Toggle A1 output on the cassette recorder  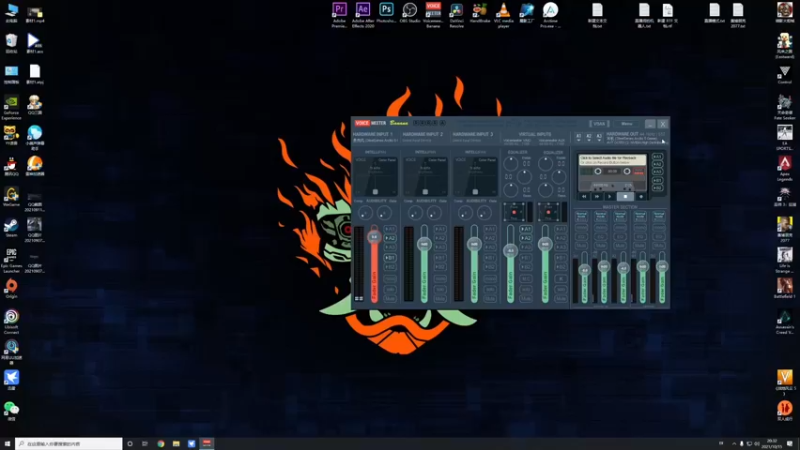[x=658, y=157]
